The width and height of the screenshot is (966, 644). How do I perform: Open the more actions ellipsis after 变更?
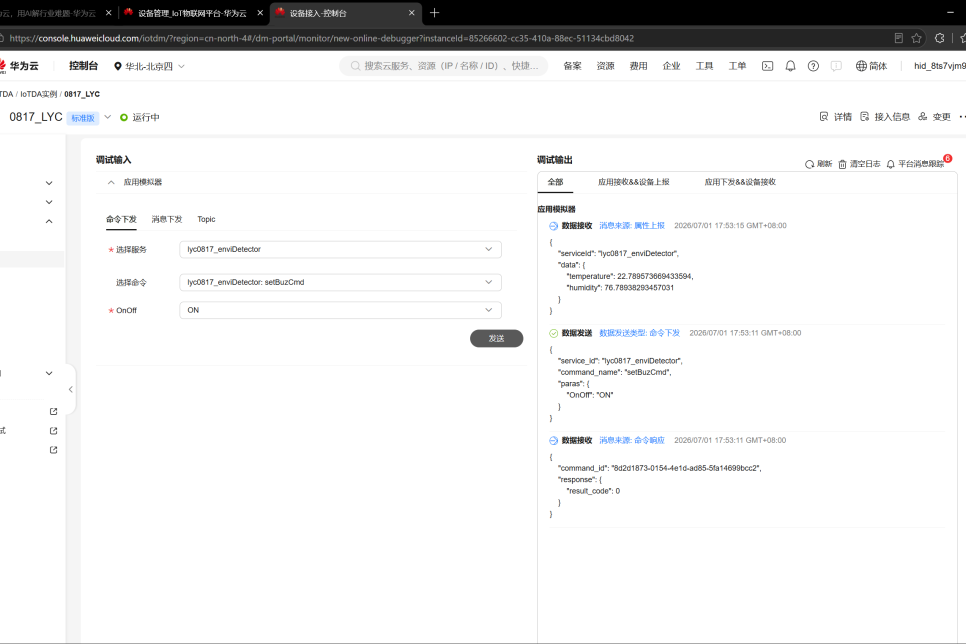click(962, 116)
